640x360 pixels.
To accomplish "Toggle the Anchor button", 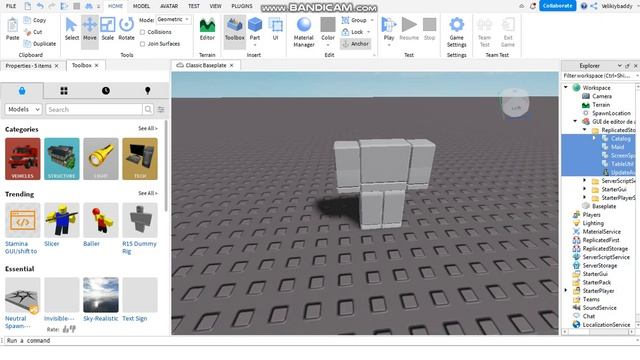I will coord(356,44).
